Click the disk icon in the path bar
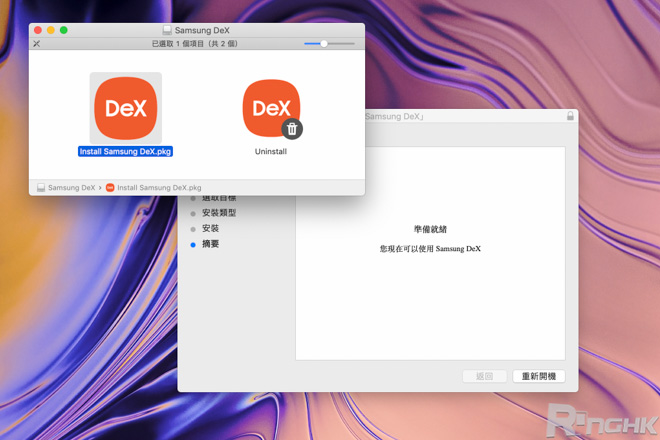Viewport: 660px width, 440px height. pos(41,188)
